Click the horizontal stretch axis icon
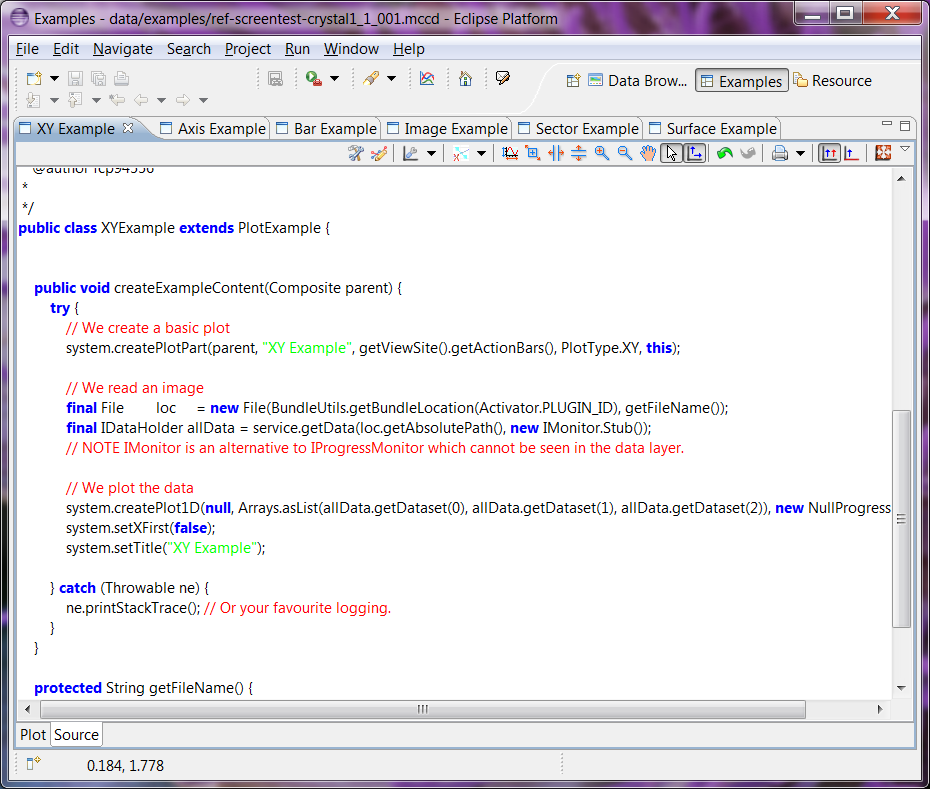Screen dimensions: 930x789 pyautogui.click(x=556, y=153)
